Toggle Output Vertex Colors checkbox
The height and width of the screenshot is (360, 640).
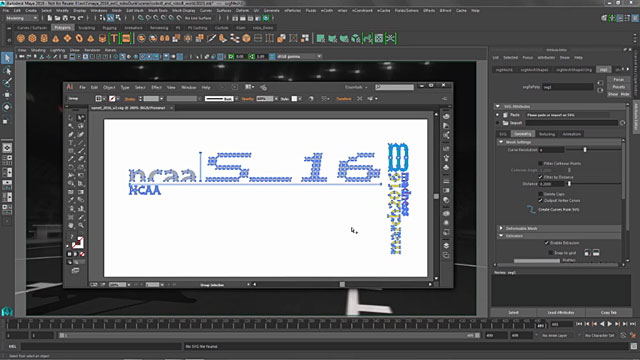[x=540, y=200]
